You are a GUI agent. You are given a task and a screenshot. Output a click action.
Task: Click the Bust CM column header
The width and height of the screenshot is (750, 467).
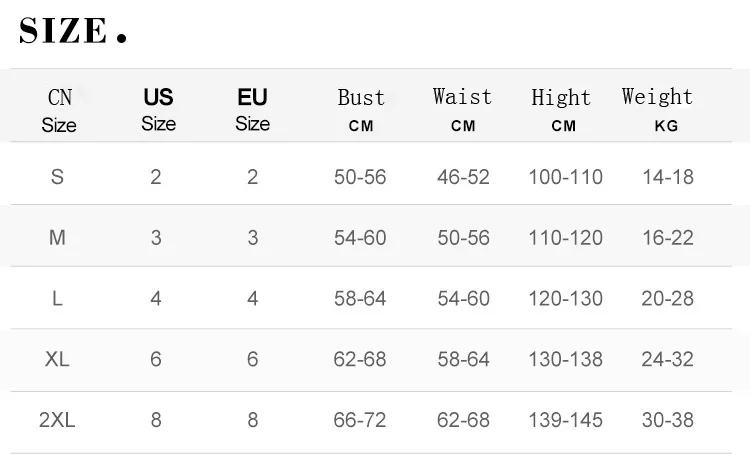[x=360, y=109]
